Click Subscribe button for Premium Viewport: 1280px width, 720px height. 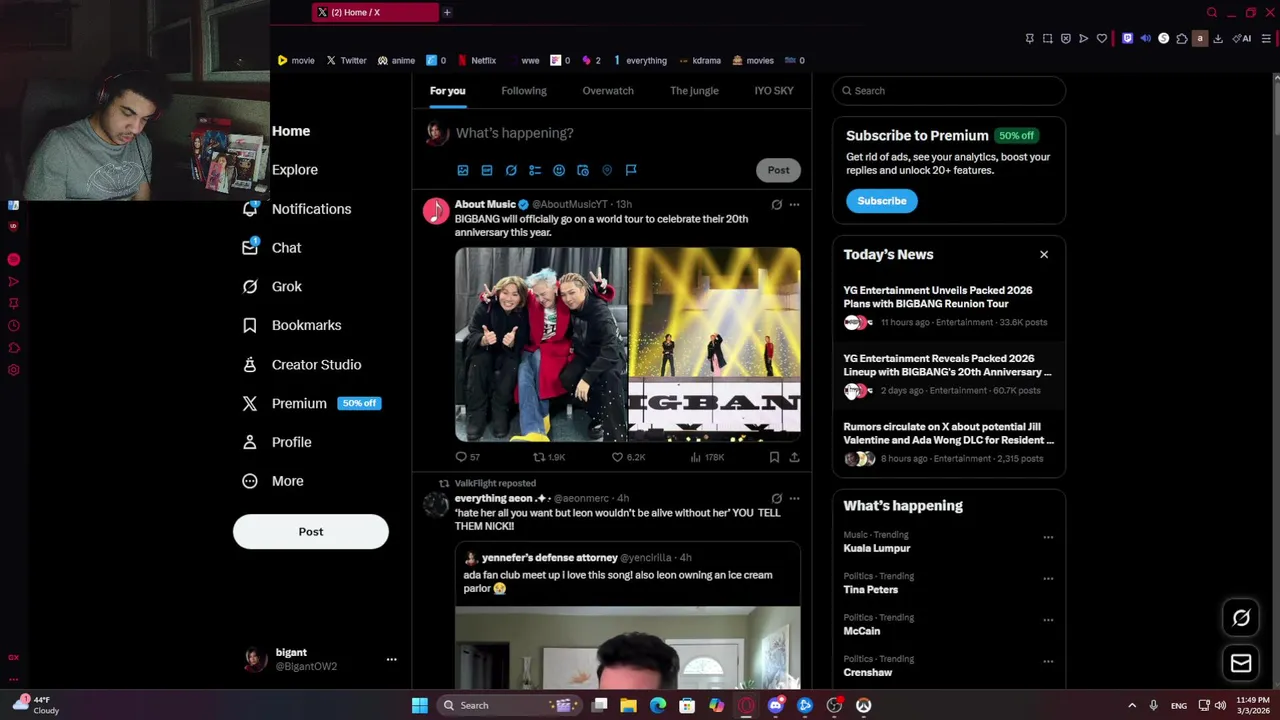point(881,201)
